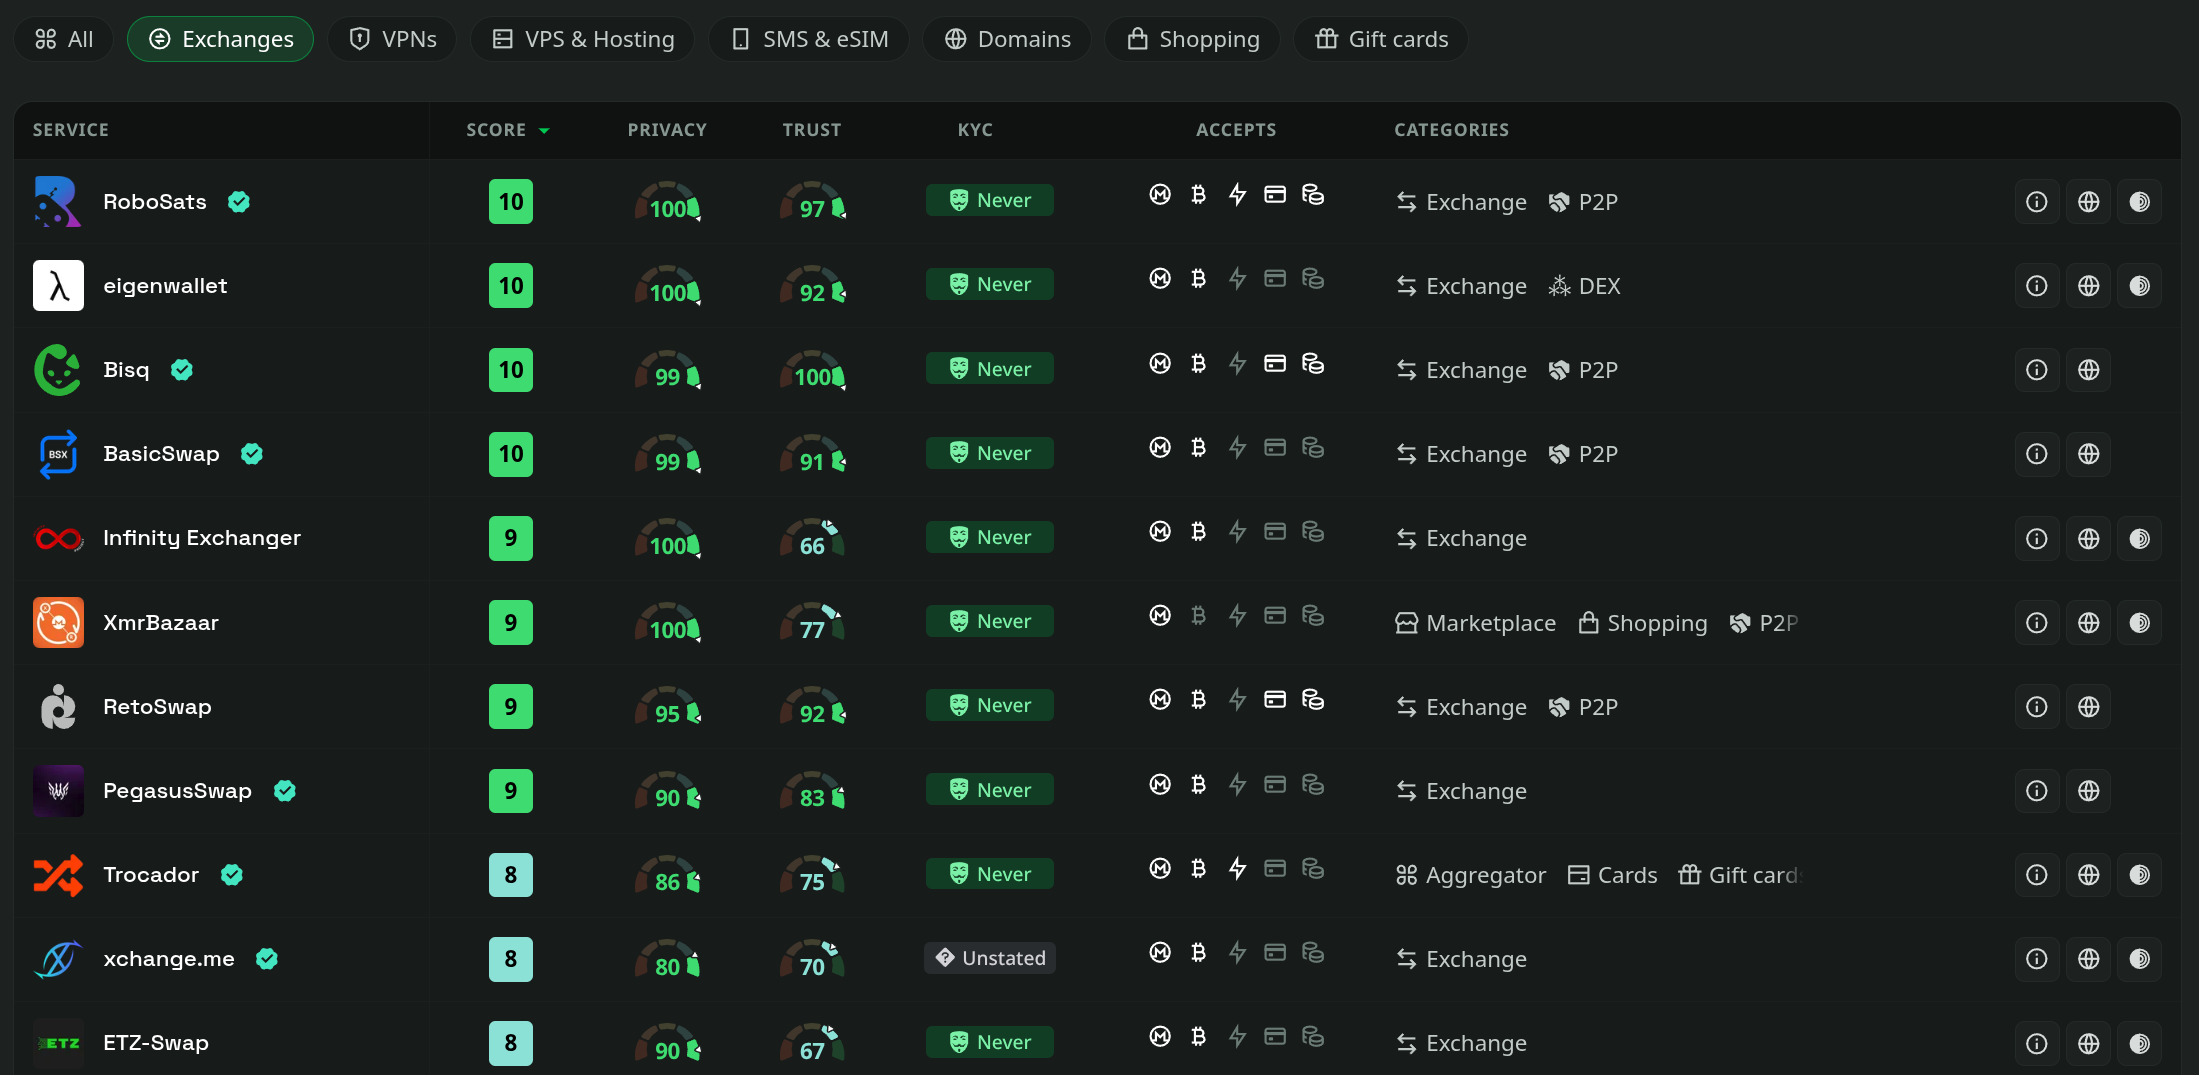Viewport: 2199px width, 1075px height.
Task: Switch to the All category tab
Action: click(64, 39)
